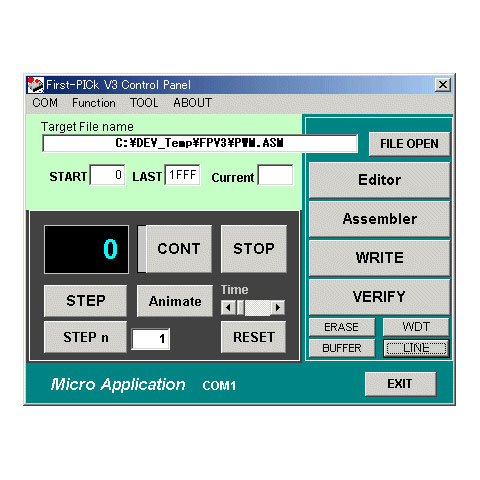Click the Time slider left arrow
Screen dimensions: 480x480
pyautogui.click(x=228, y=307)
